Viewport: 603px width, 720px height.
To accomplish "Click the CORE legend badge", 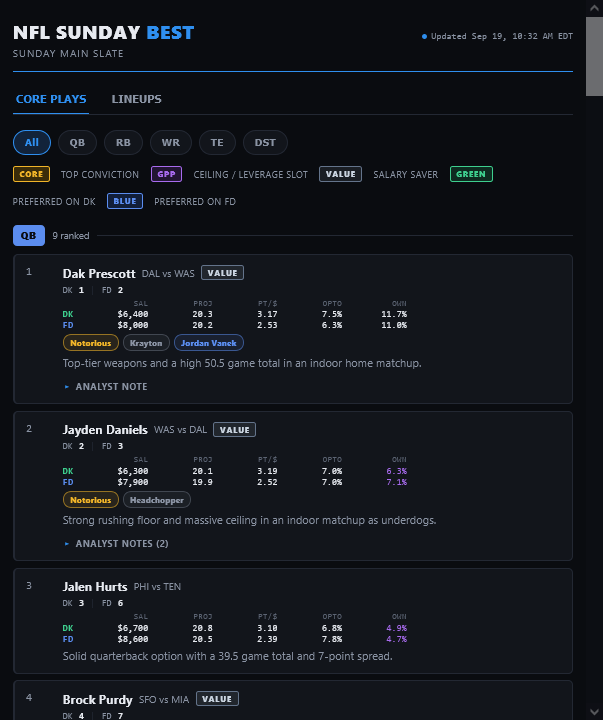I will pyautogui.click(x=31, y=174).
